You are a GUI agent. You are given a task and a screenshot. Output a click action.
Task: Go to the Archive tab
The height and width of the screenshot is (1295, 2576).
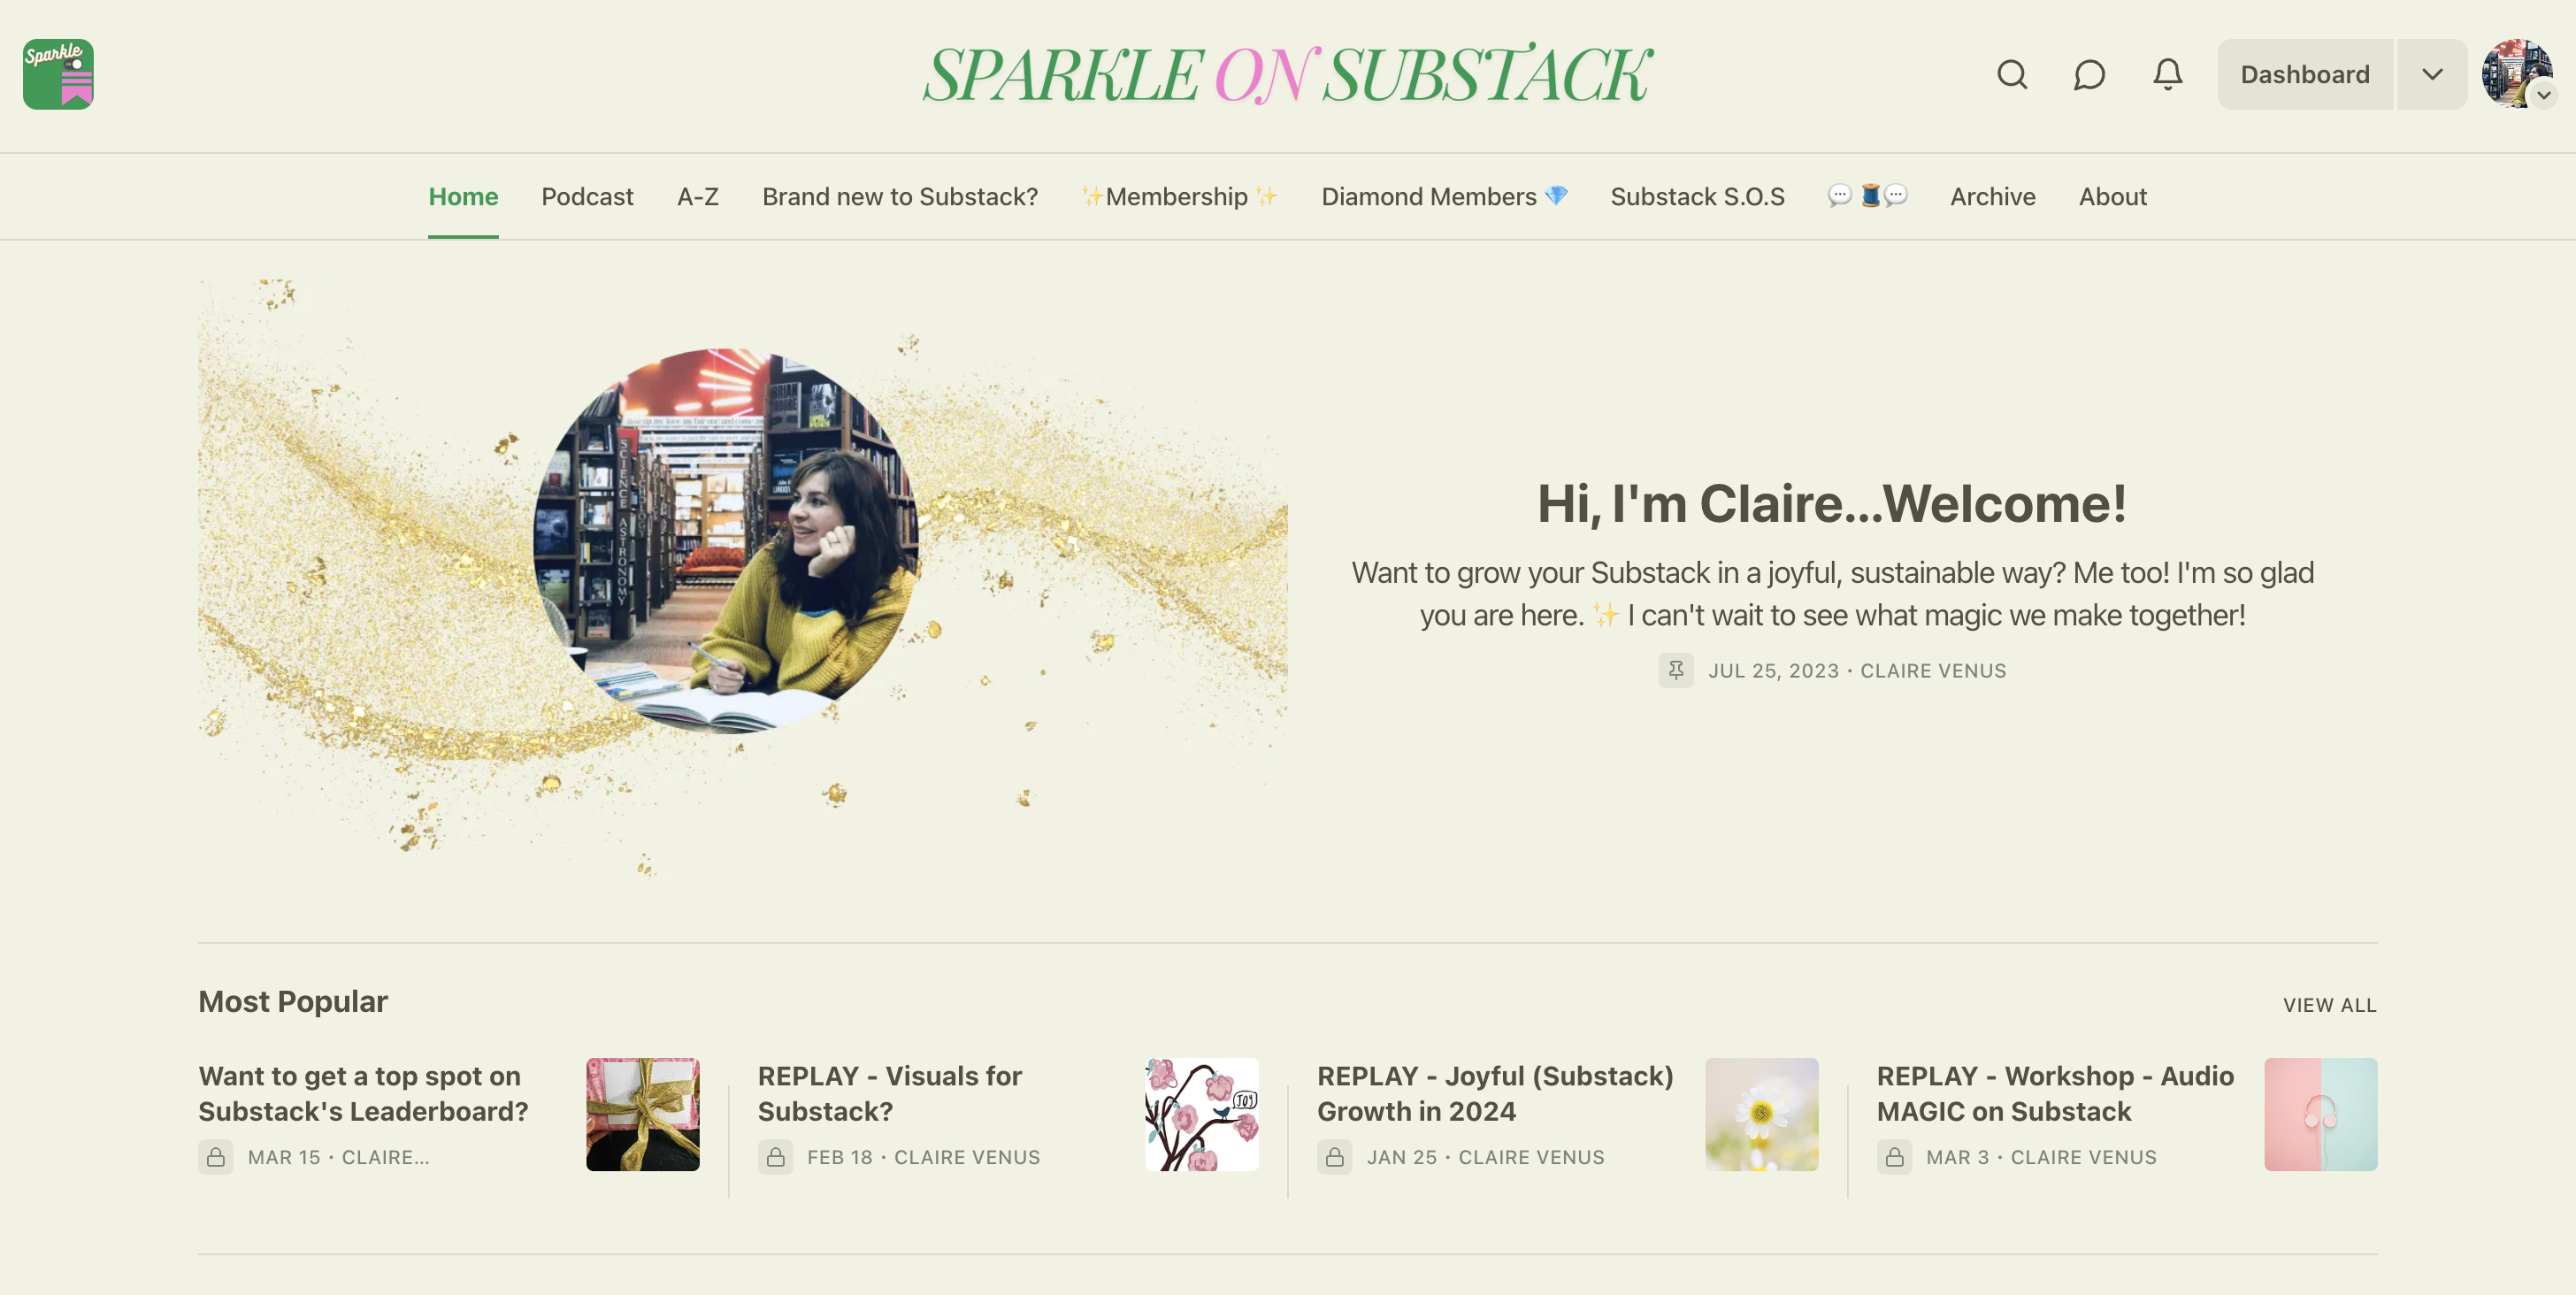point(1992,197)
